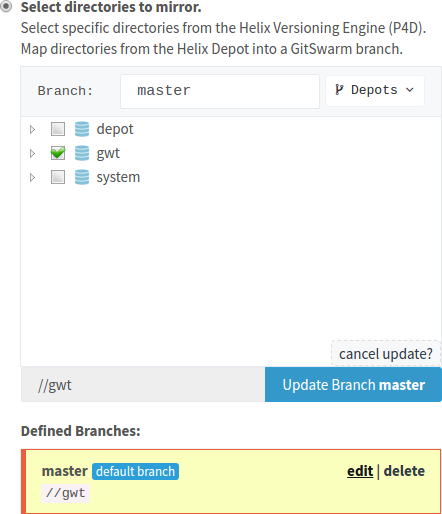Click the 'cancel update?' link
This screenshot has height=514, width=442.
pyautogui.click(x=386, y=354)
